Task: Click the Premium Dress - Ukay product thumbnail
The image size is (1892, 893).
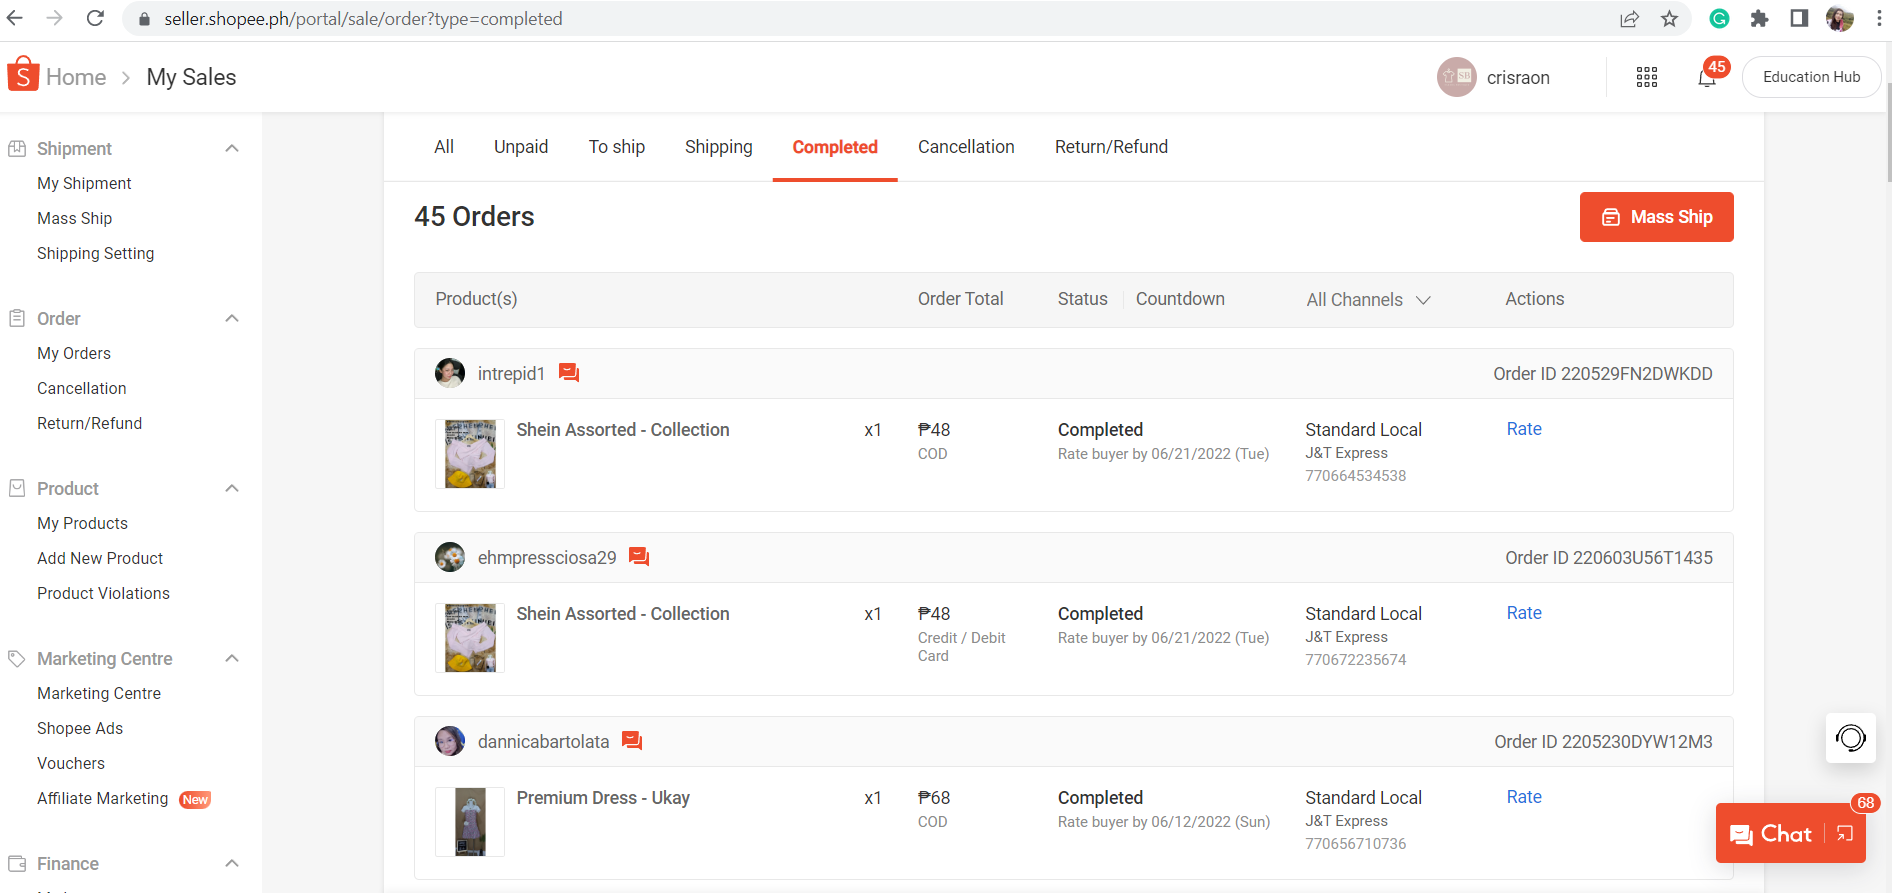Action: pyautogui.click(x=470, y=822)
